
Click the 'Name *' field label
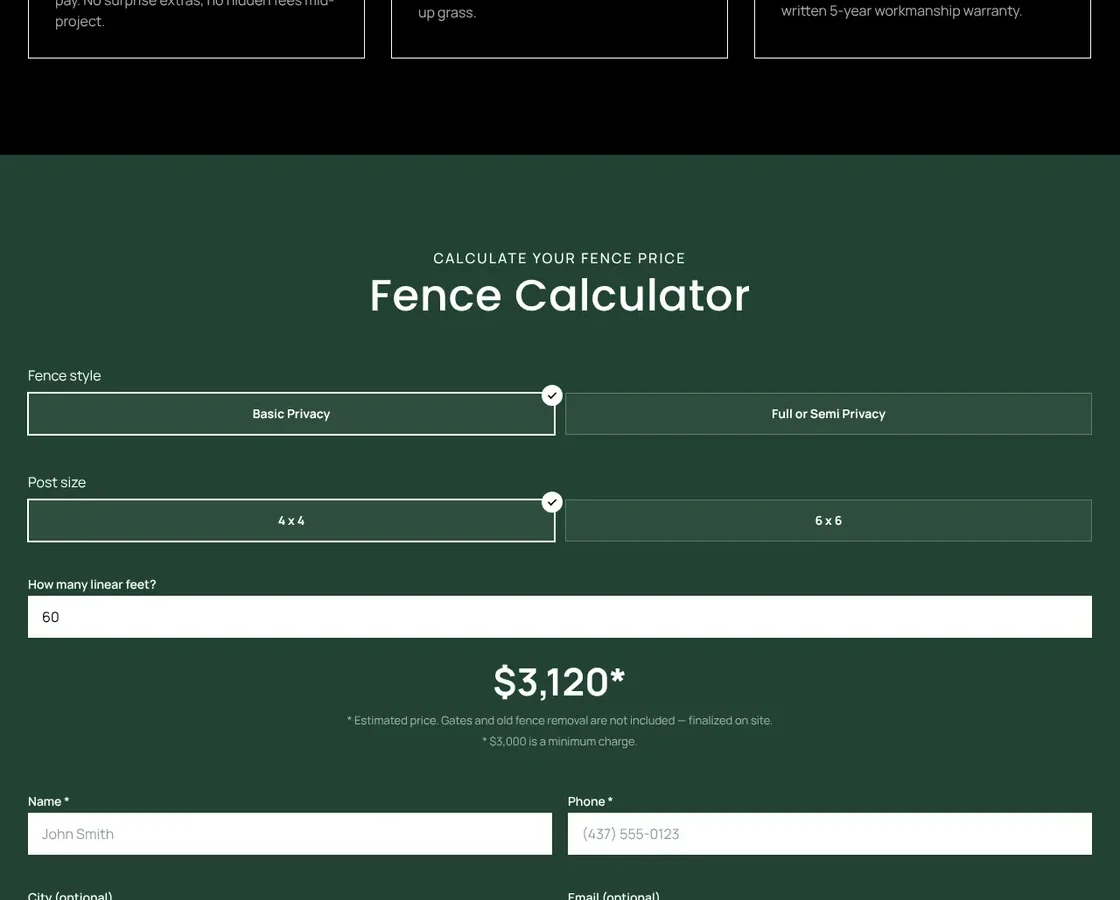tap(49, 801)
